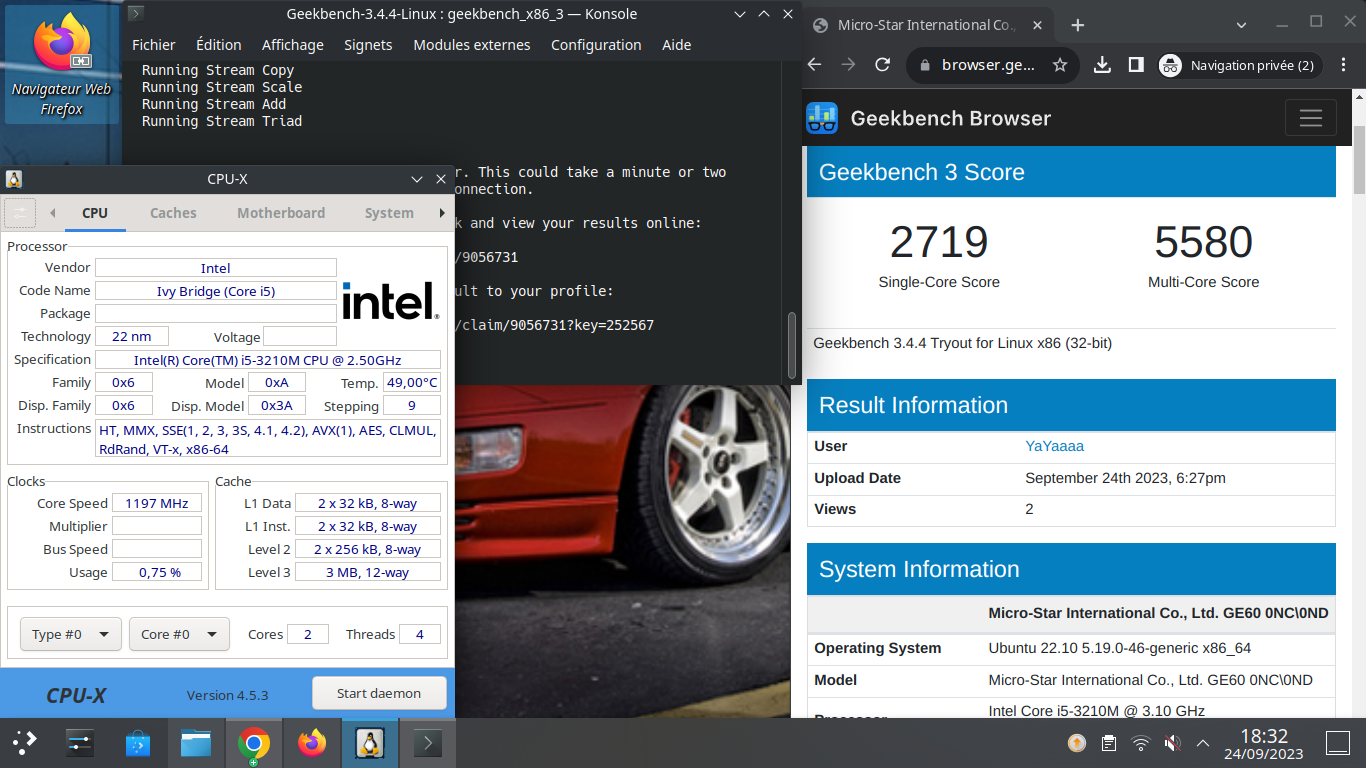Open the Fichier menu in Konsole

tap(154, 45)
